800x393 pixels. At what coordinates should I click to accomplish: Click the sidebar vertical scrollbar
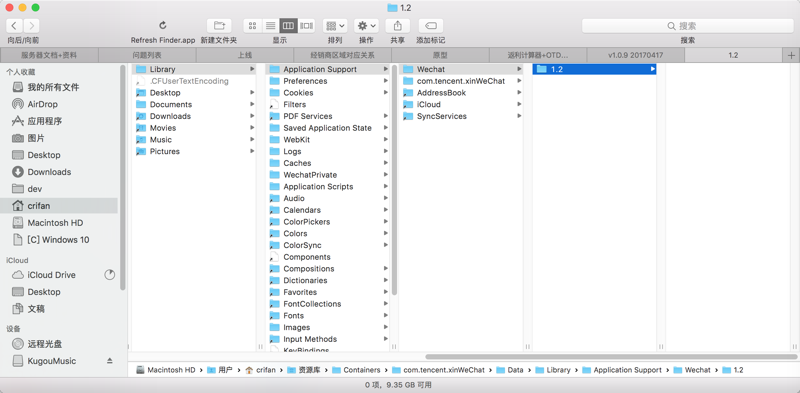[x=122, y=177]
